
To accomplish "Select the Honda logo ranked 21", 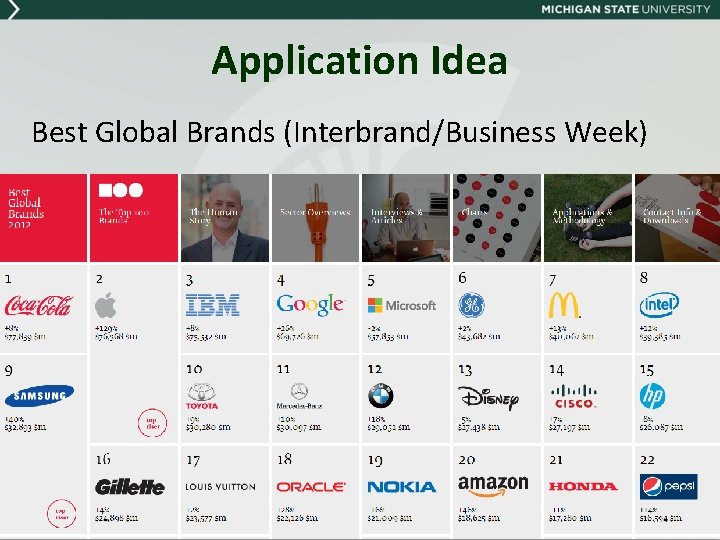I will [583, 486].
